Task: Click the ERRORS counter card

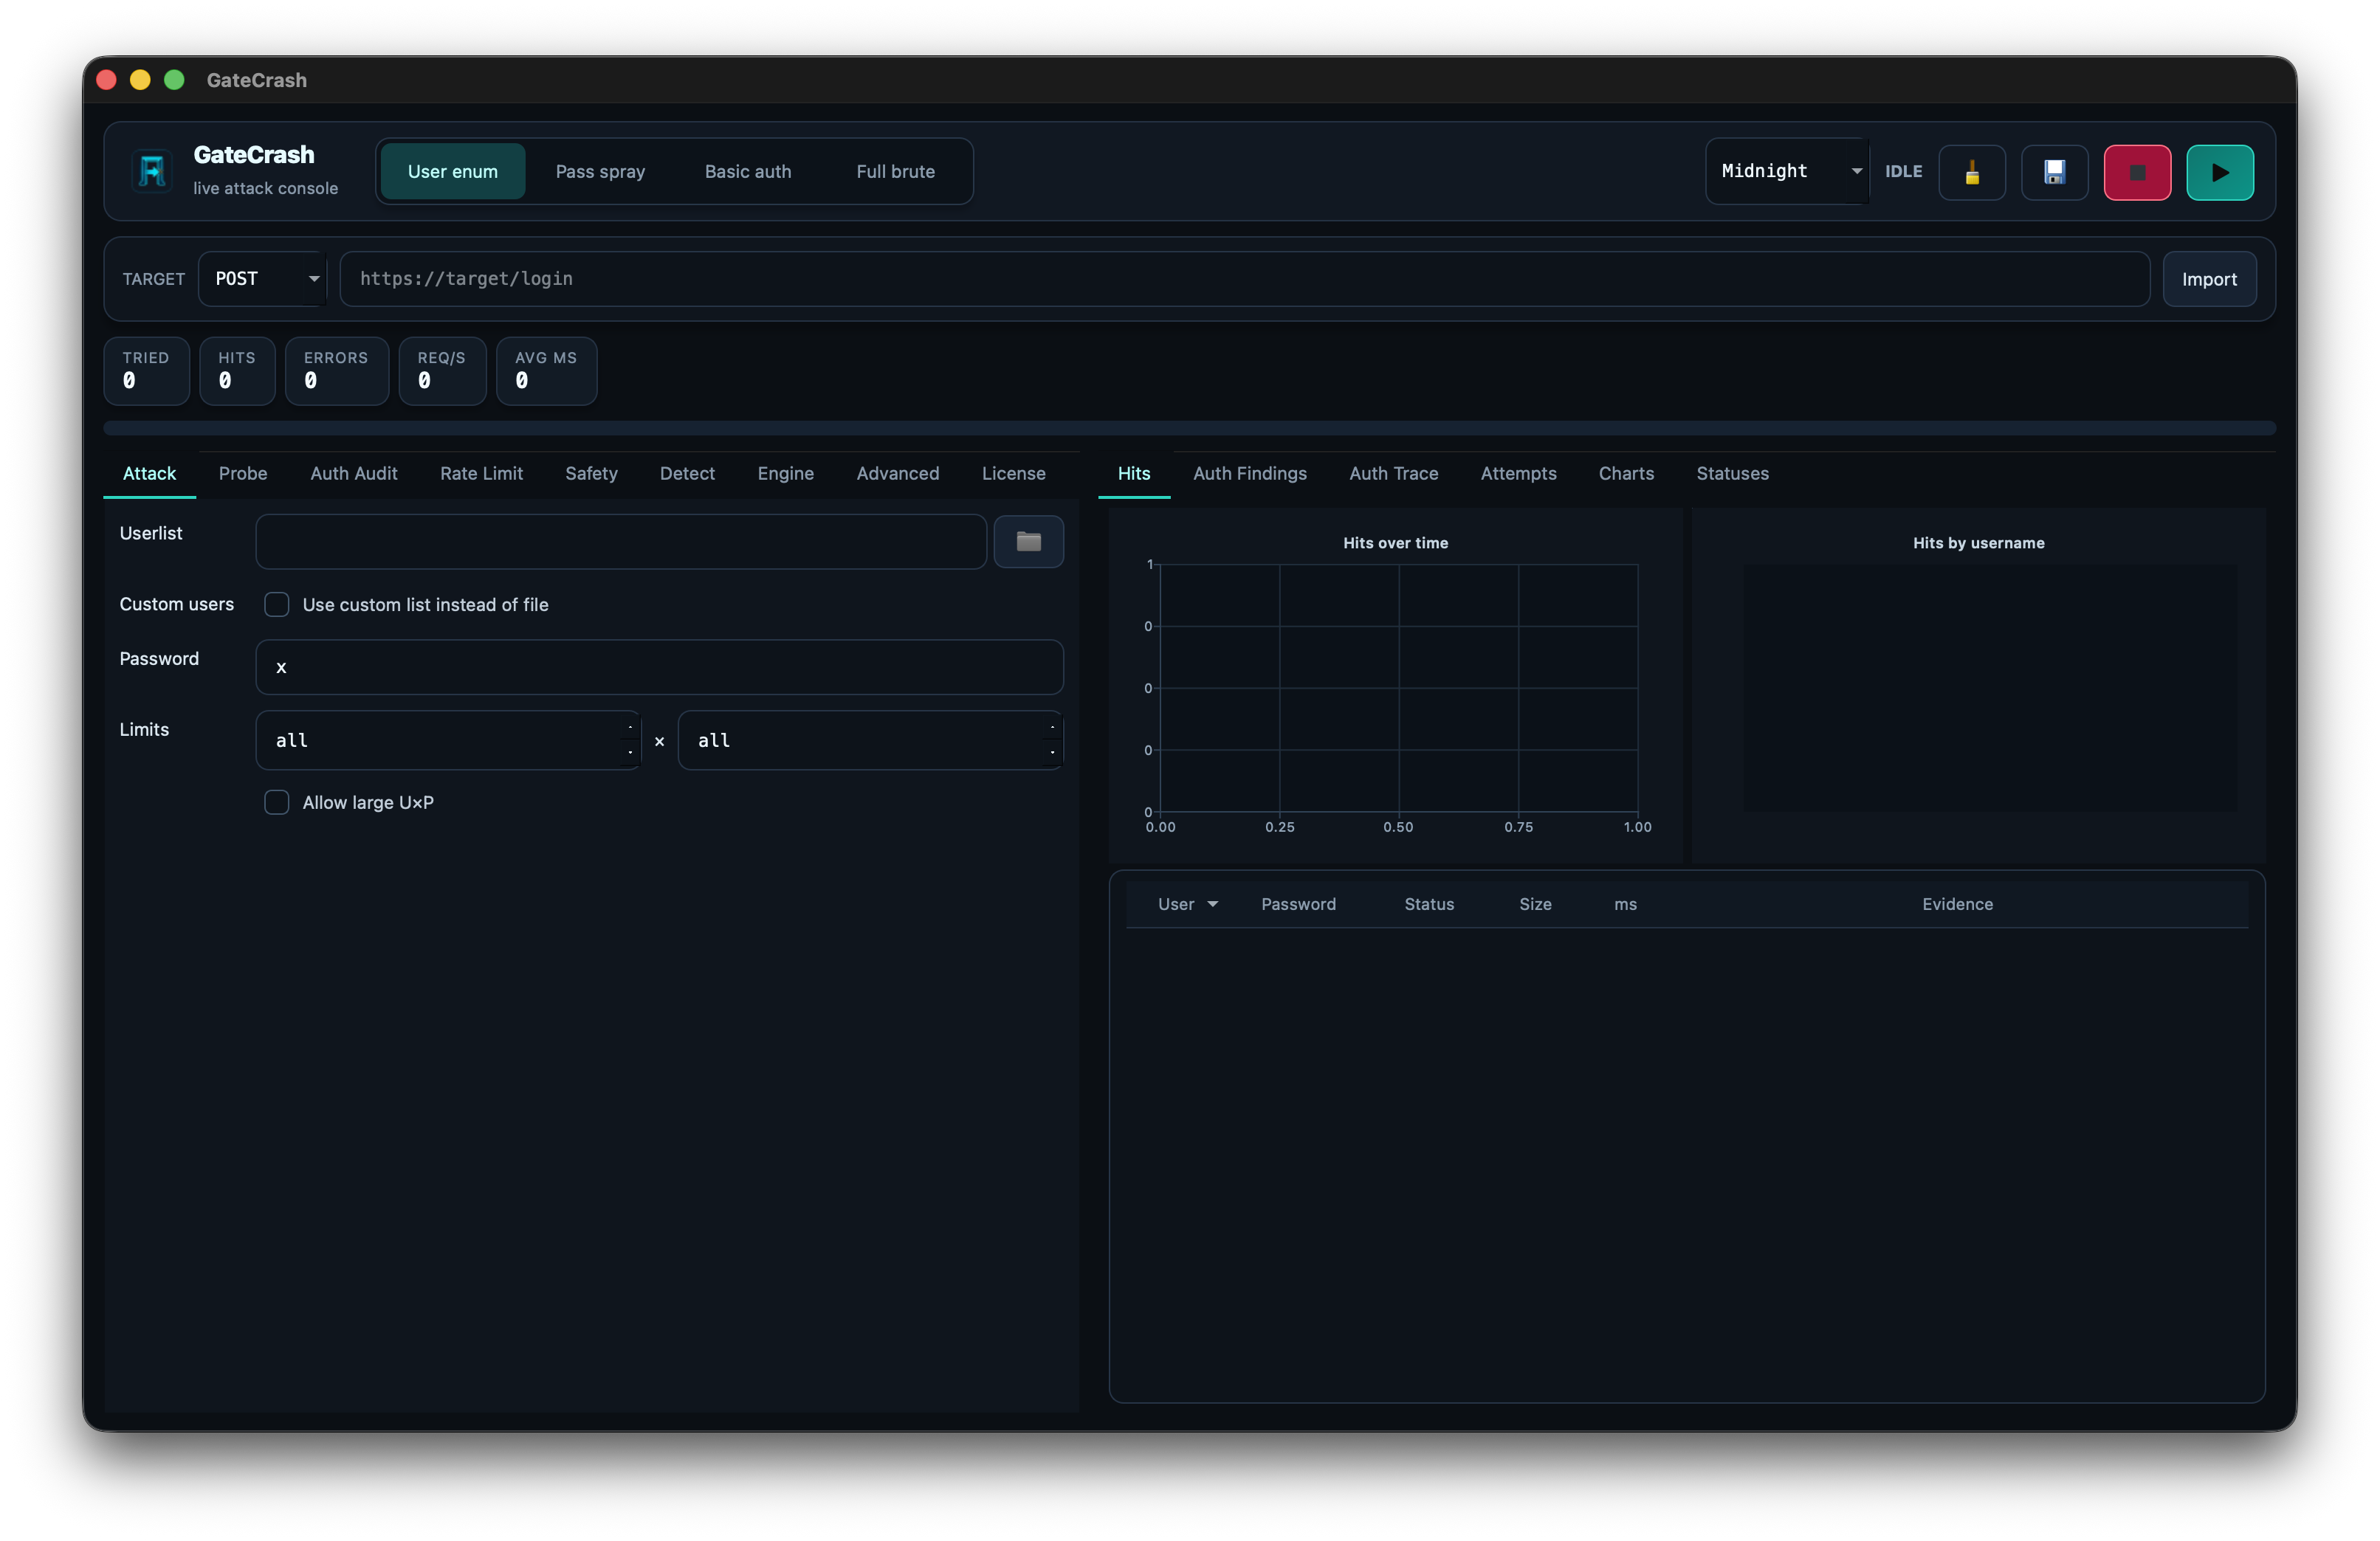Action: 336,371
